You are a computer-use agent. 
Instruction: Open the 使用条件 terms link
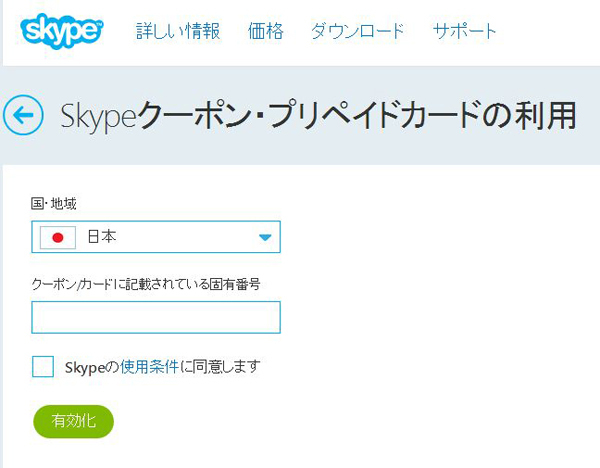[x=149, y=367]
